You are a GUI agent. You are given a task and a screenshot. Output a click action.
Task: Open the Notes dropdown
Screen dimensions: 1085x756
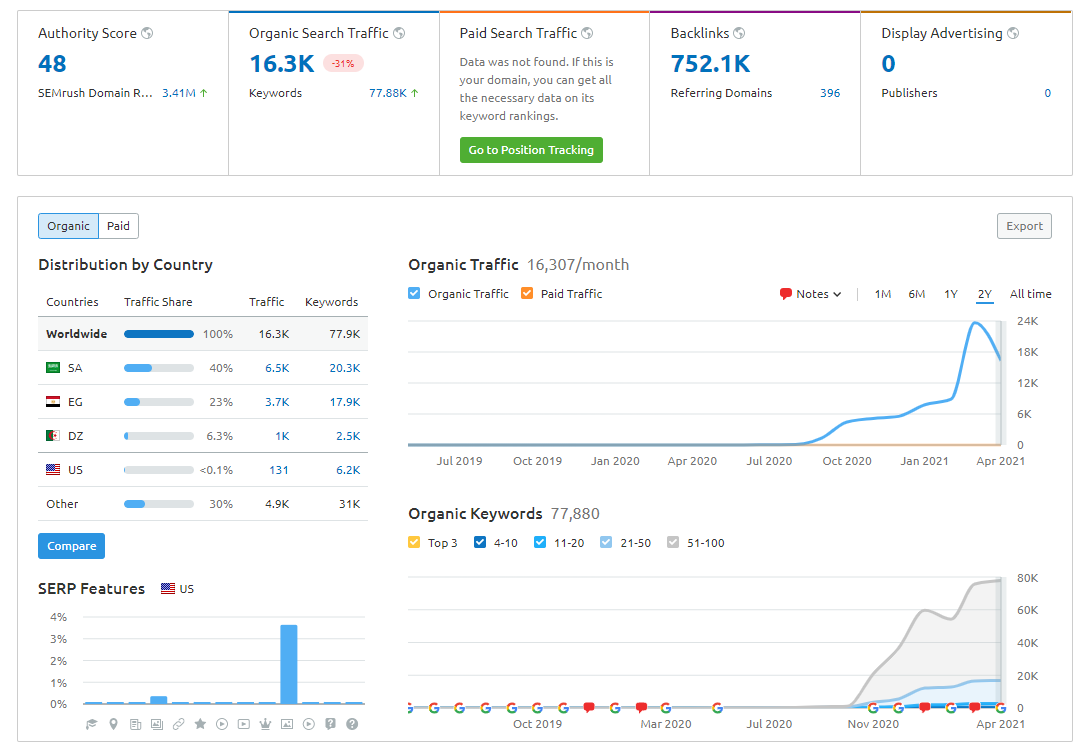click(810, 293)
